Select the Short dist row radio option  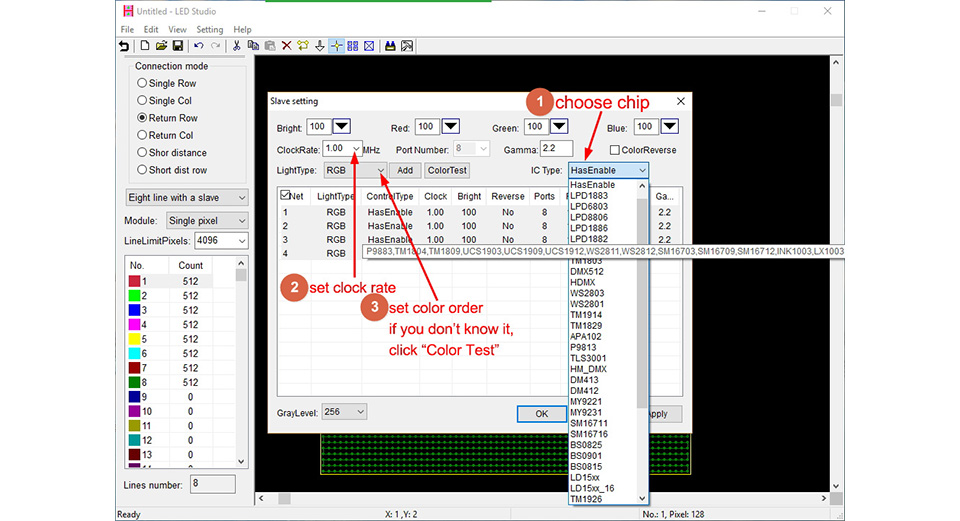tap(172, 170)
